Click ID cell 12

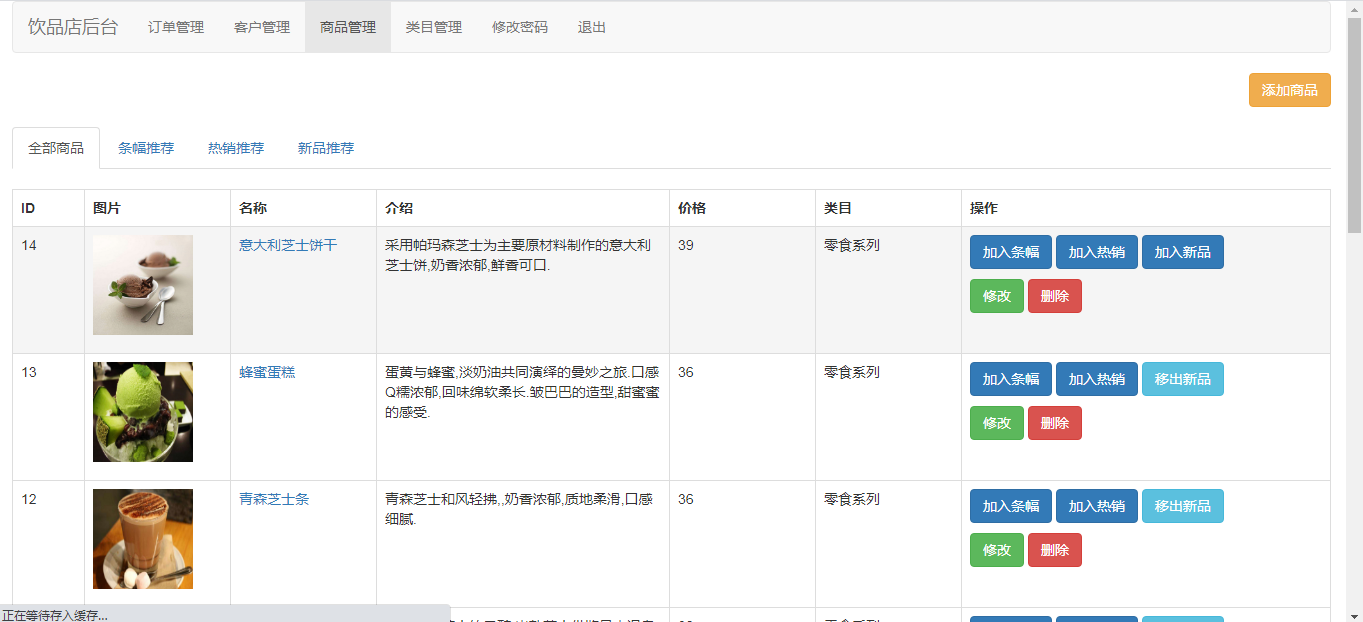tap(29, 499)
